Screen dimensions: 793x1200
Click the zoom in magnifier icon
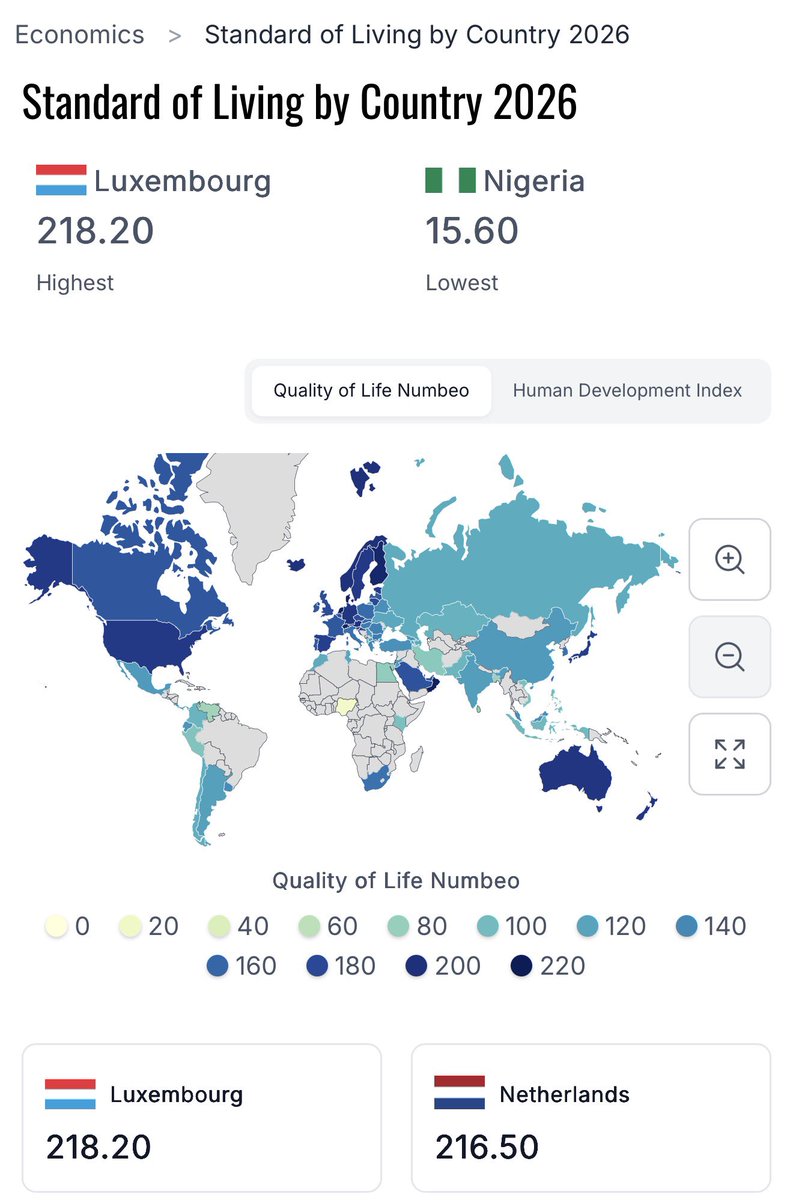[x=730, y=560]
